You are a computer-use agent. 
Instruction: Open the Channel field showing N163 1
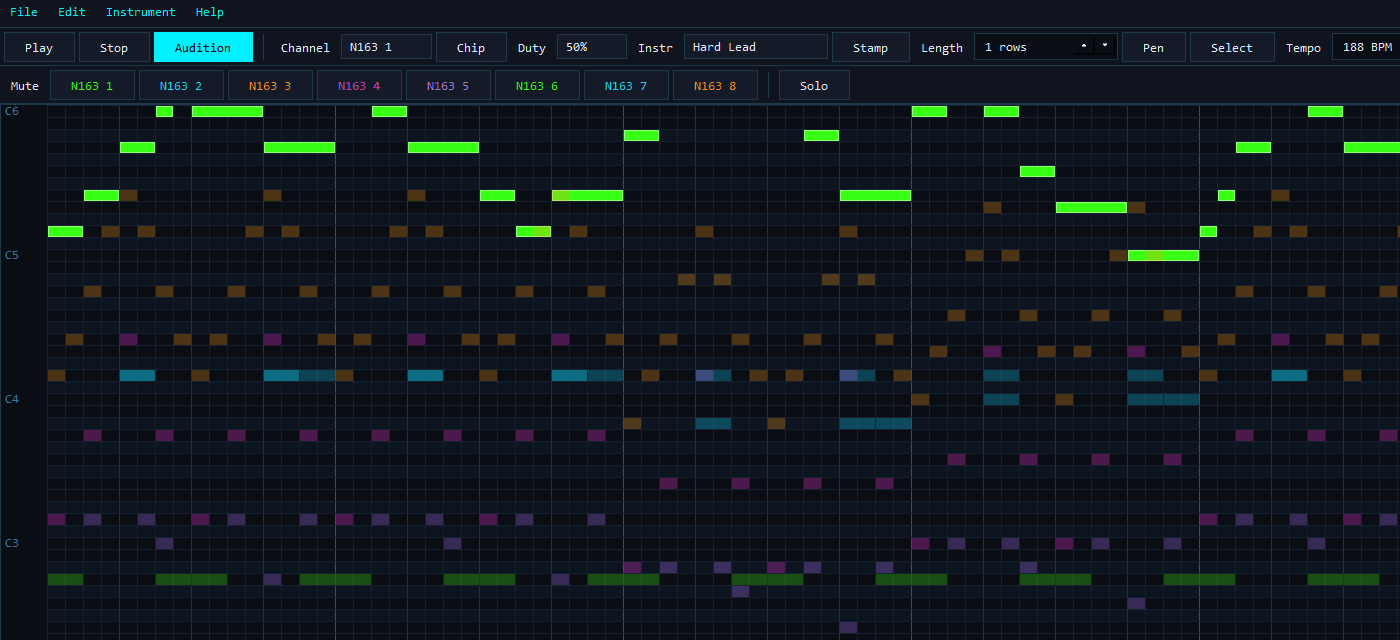pyautogui.click(x=386, y=47)
